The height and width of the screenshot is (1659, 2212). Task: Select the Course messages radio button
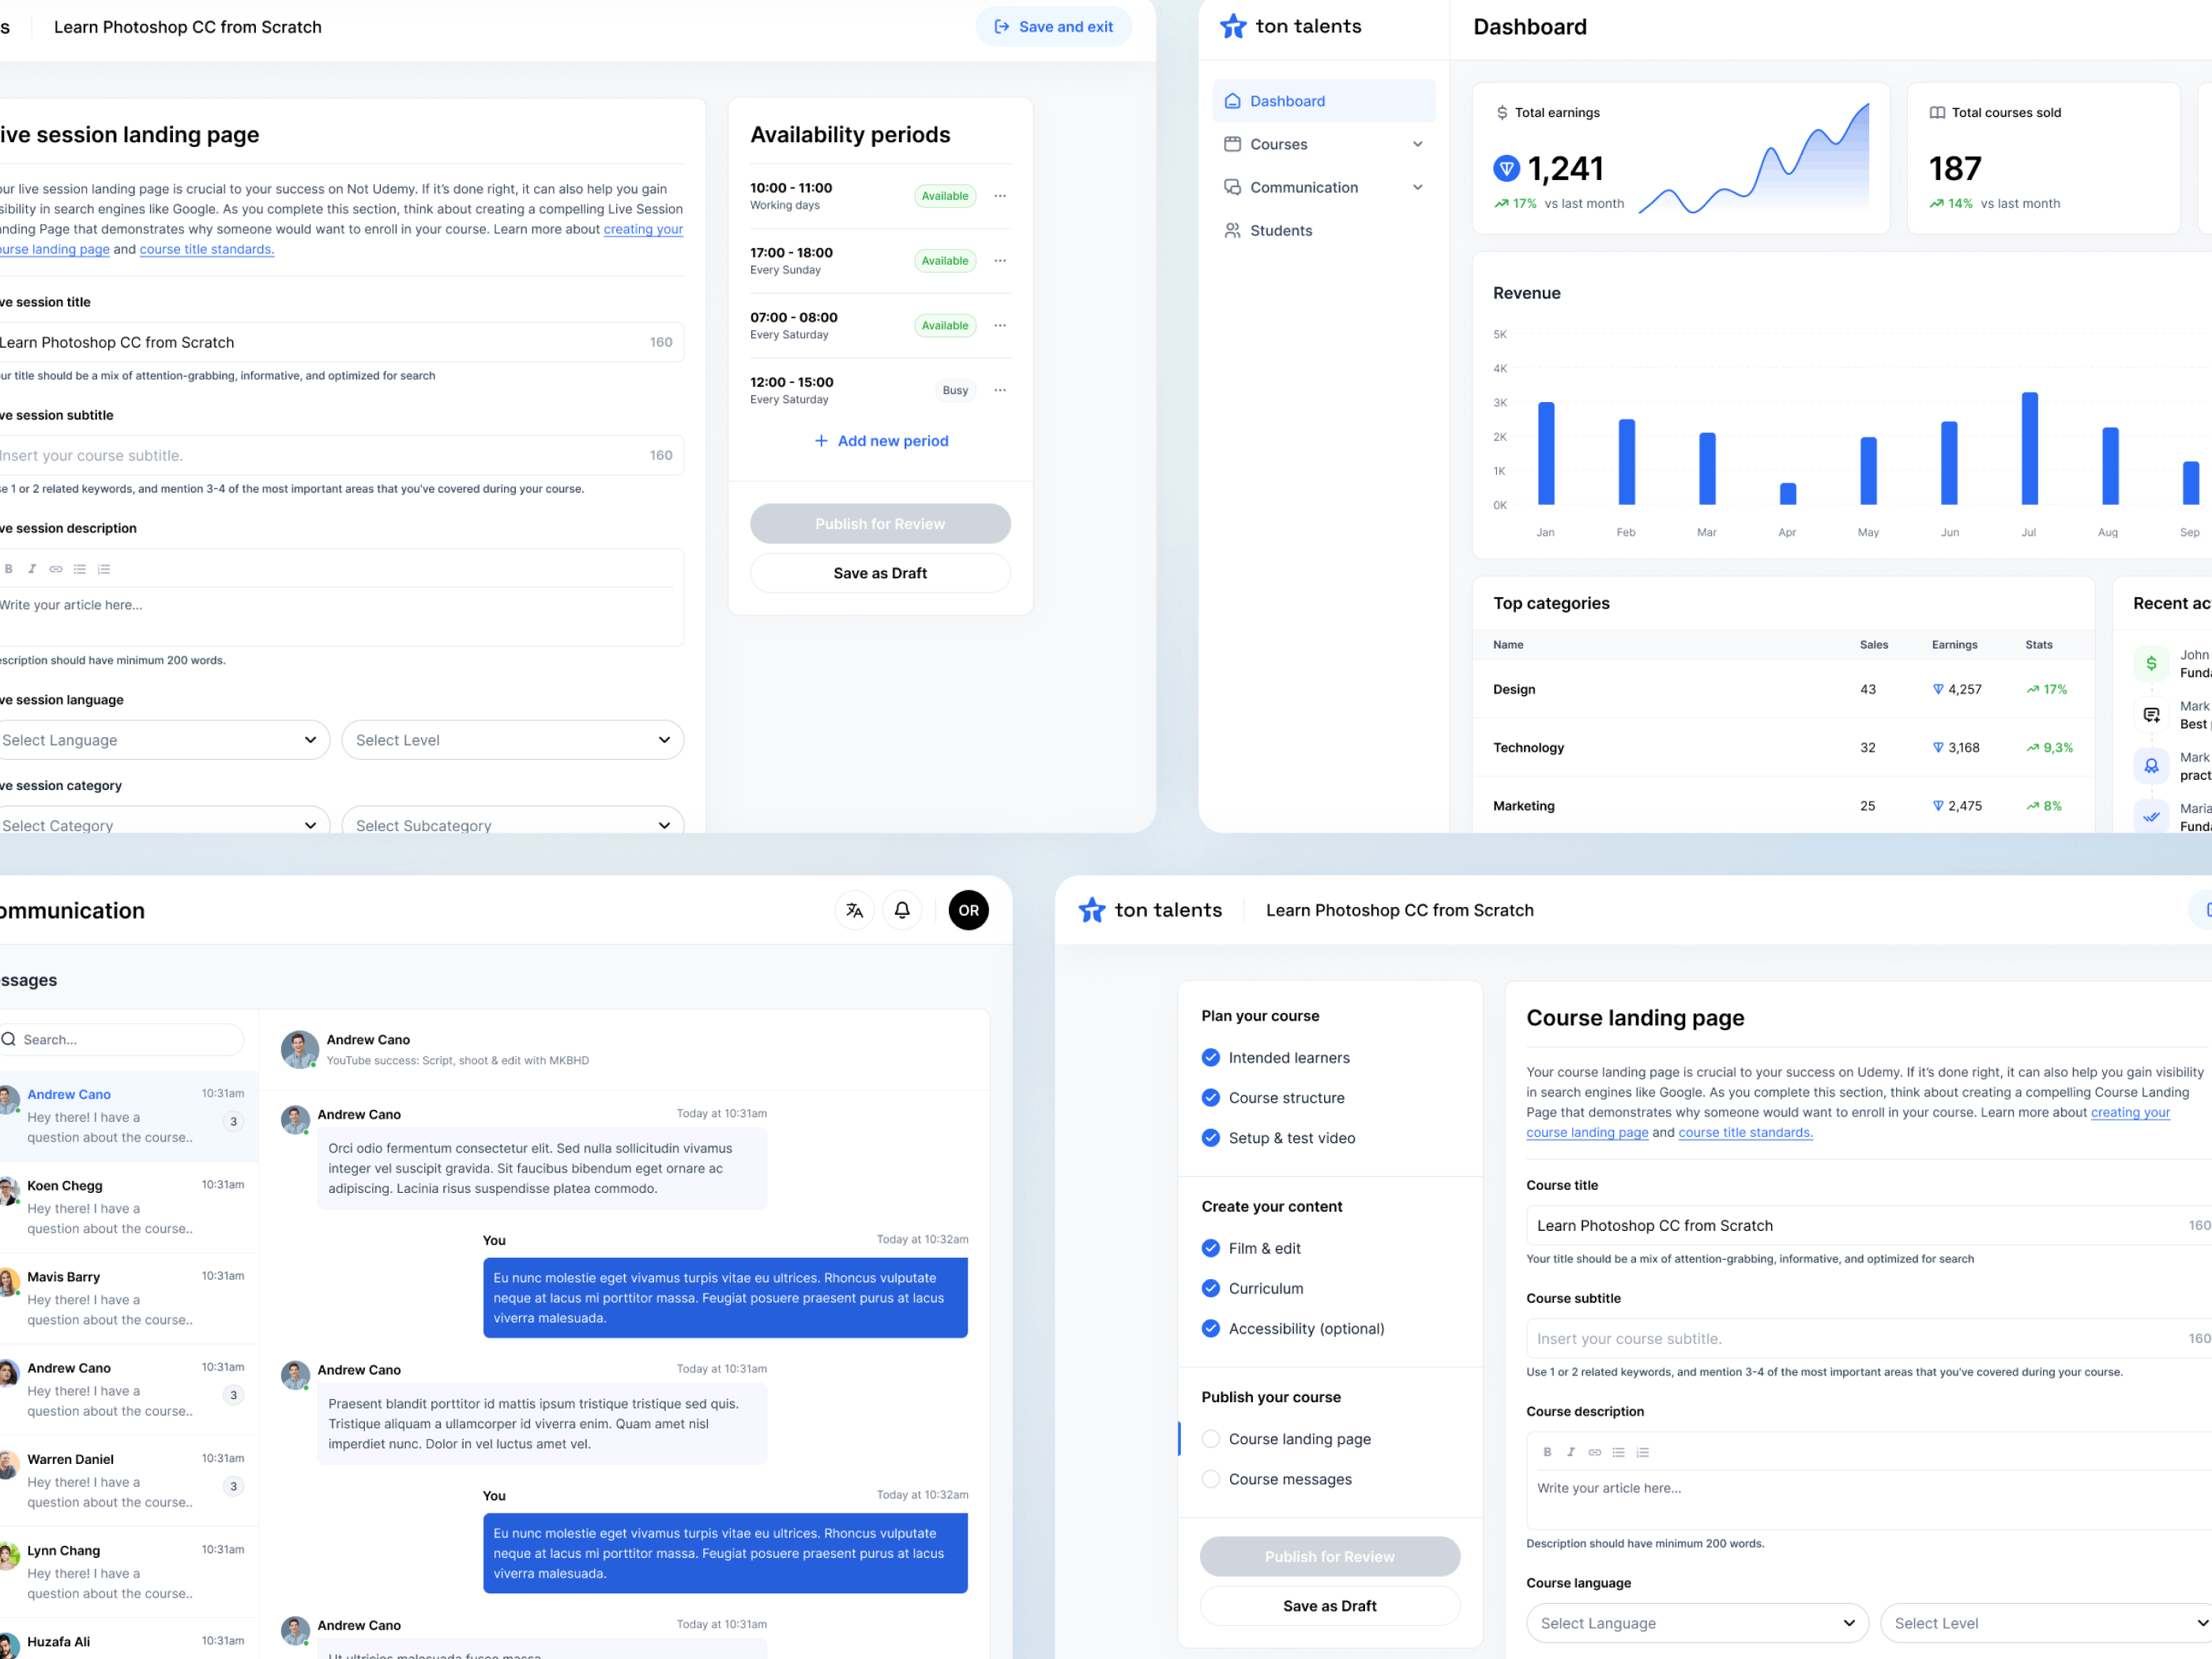pyautogui.click(x=1211, y=1479)
